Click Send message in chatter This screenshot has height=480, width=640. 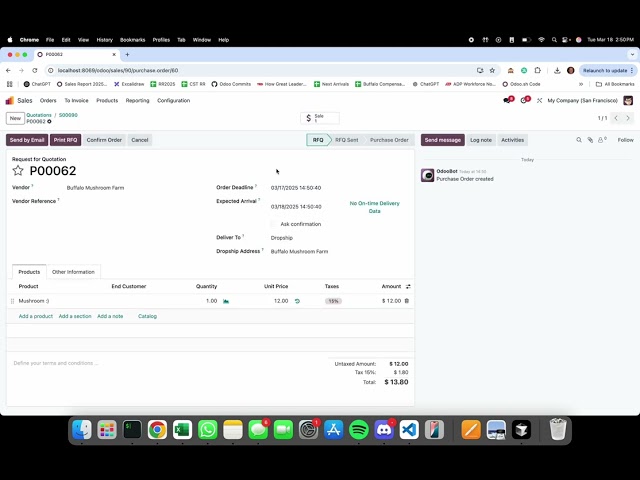442,140
